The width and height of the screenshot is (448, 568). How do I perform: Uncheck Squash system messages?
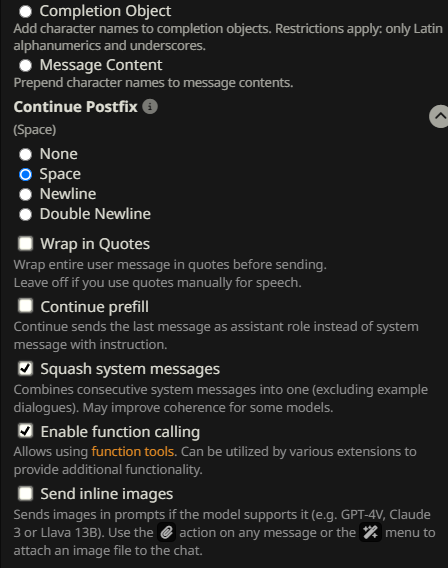point(25,368)
